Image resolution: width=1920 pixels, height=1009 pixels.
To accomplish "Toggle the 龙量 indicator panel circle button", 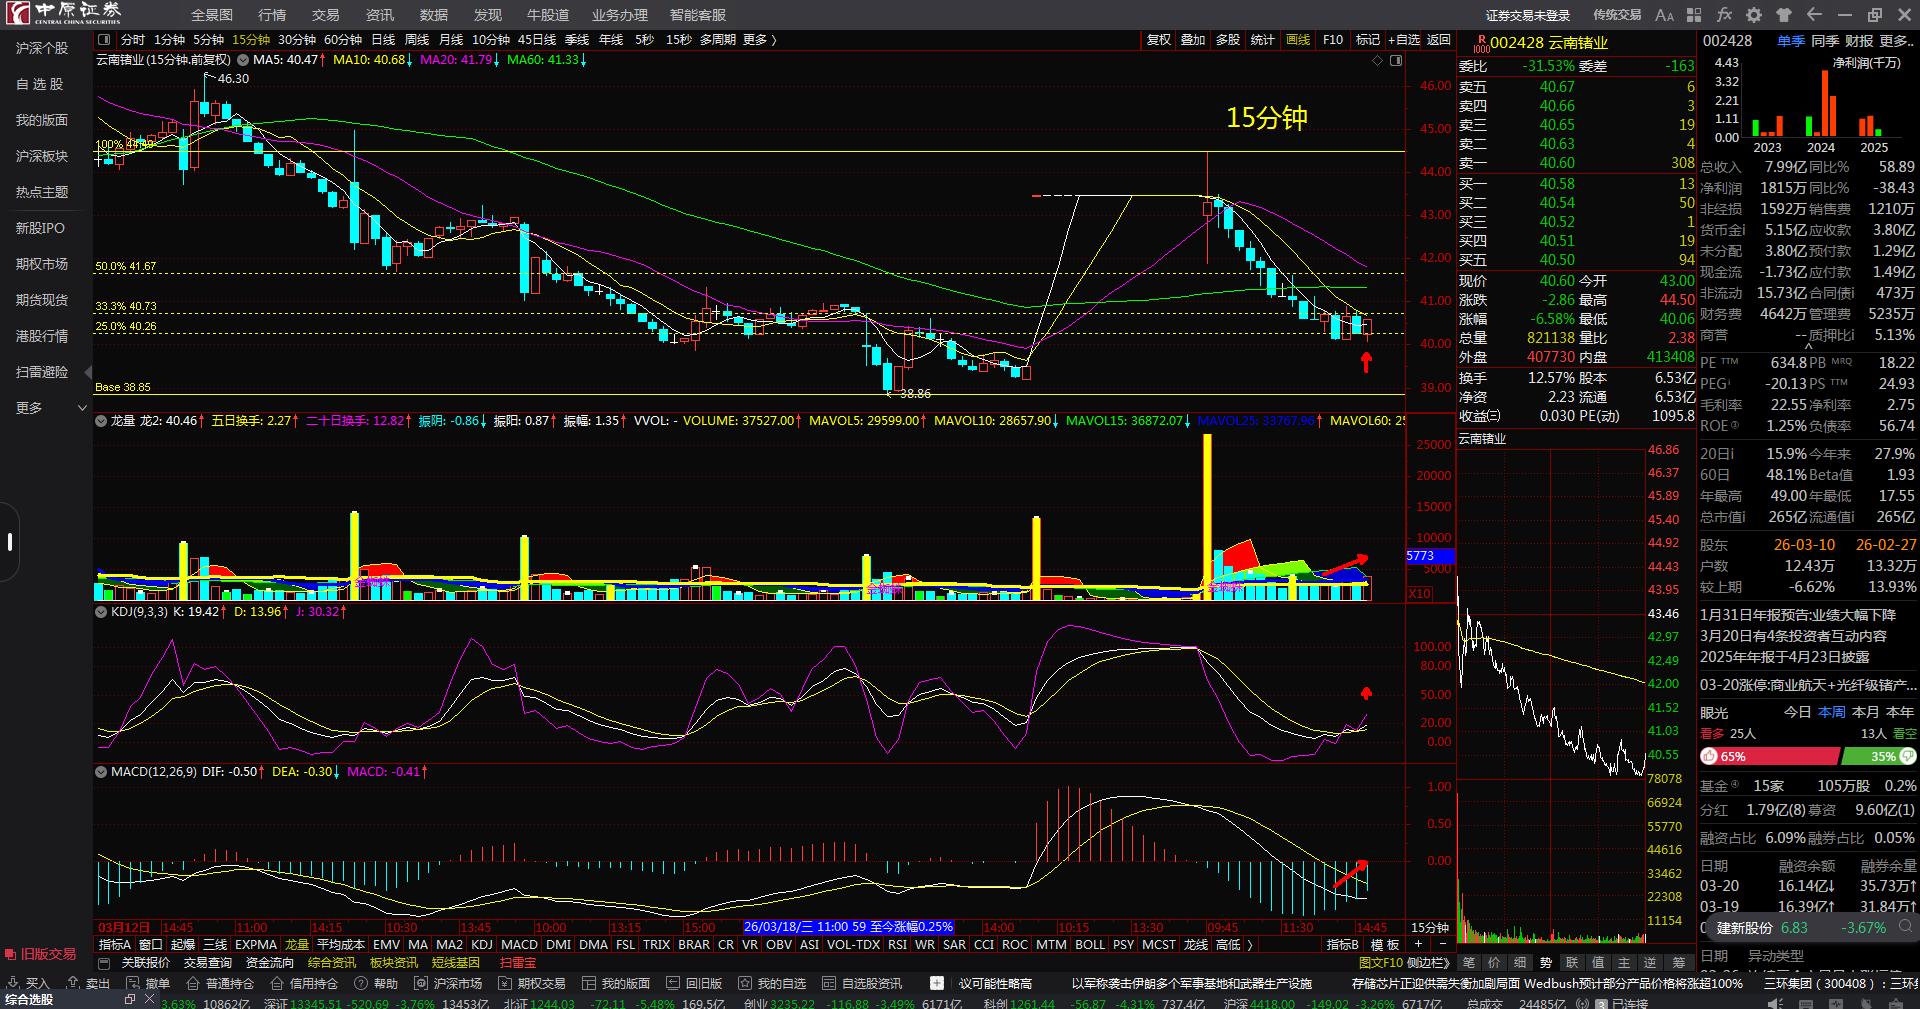I will 101,421.
